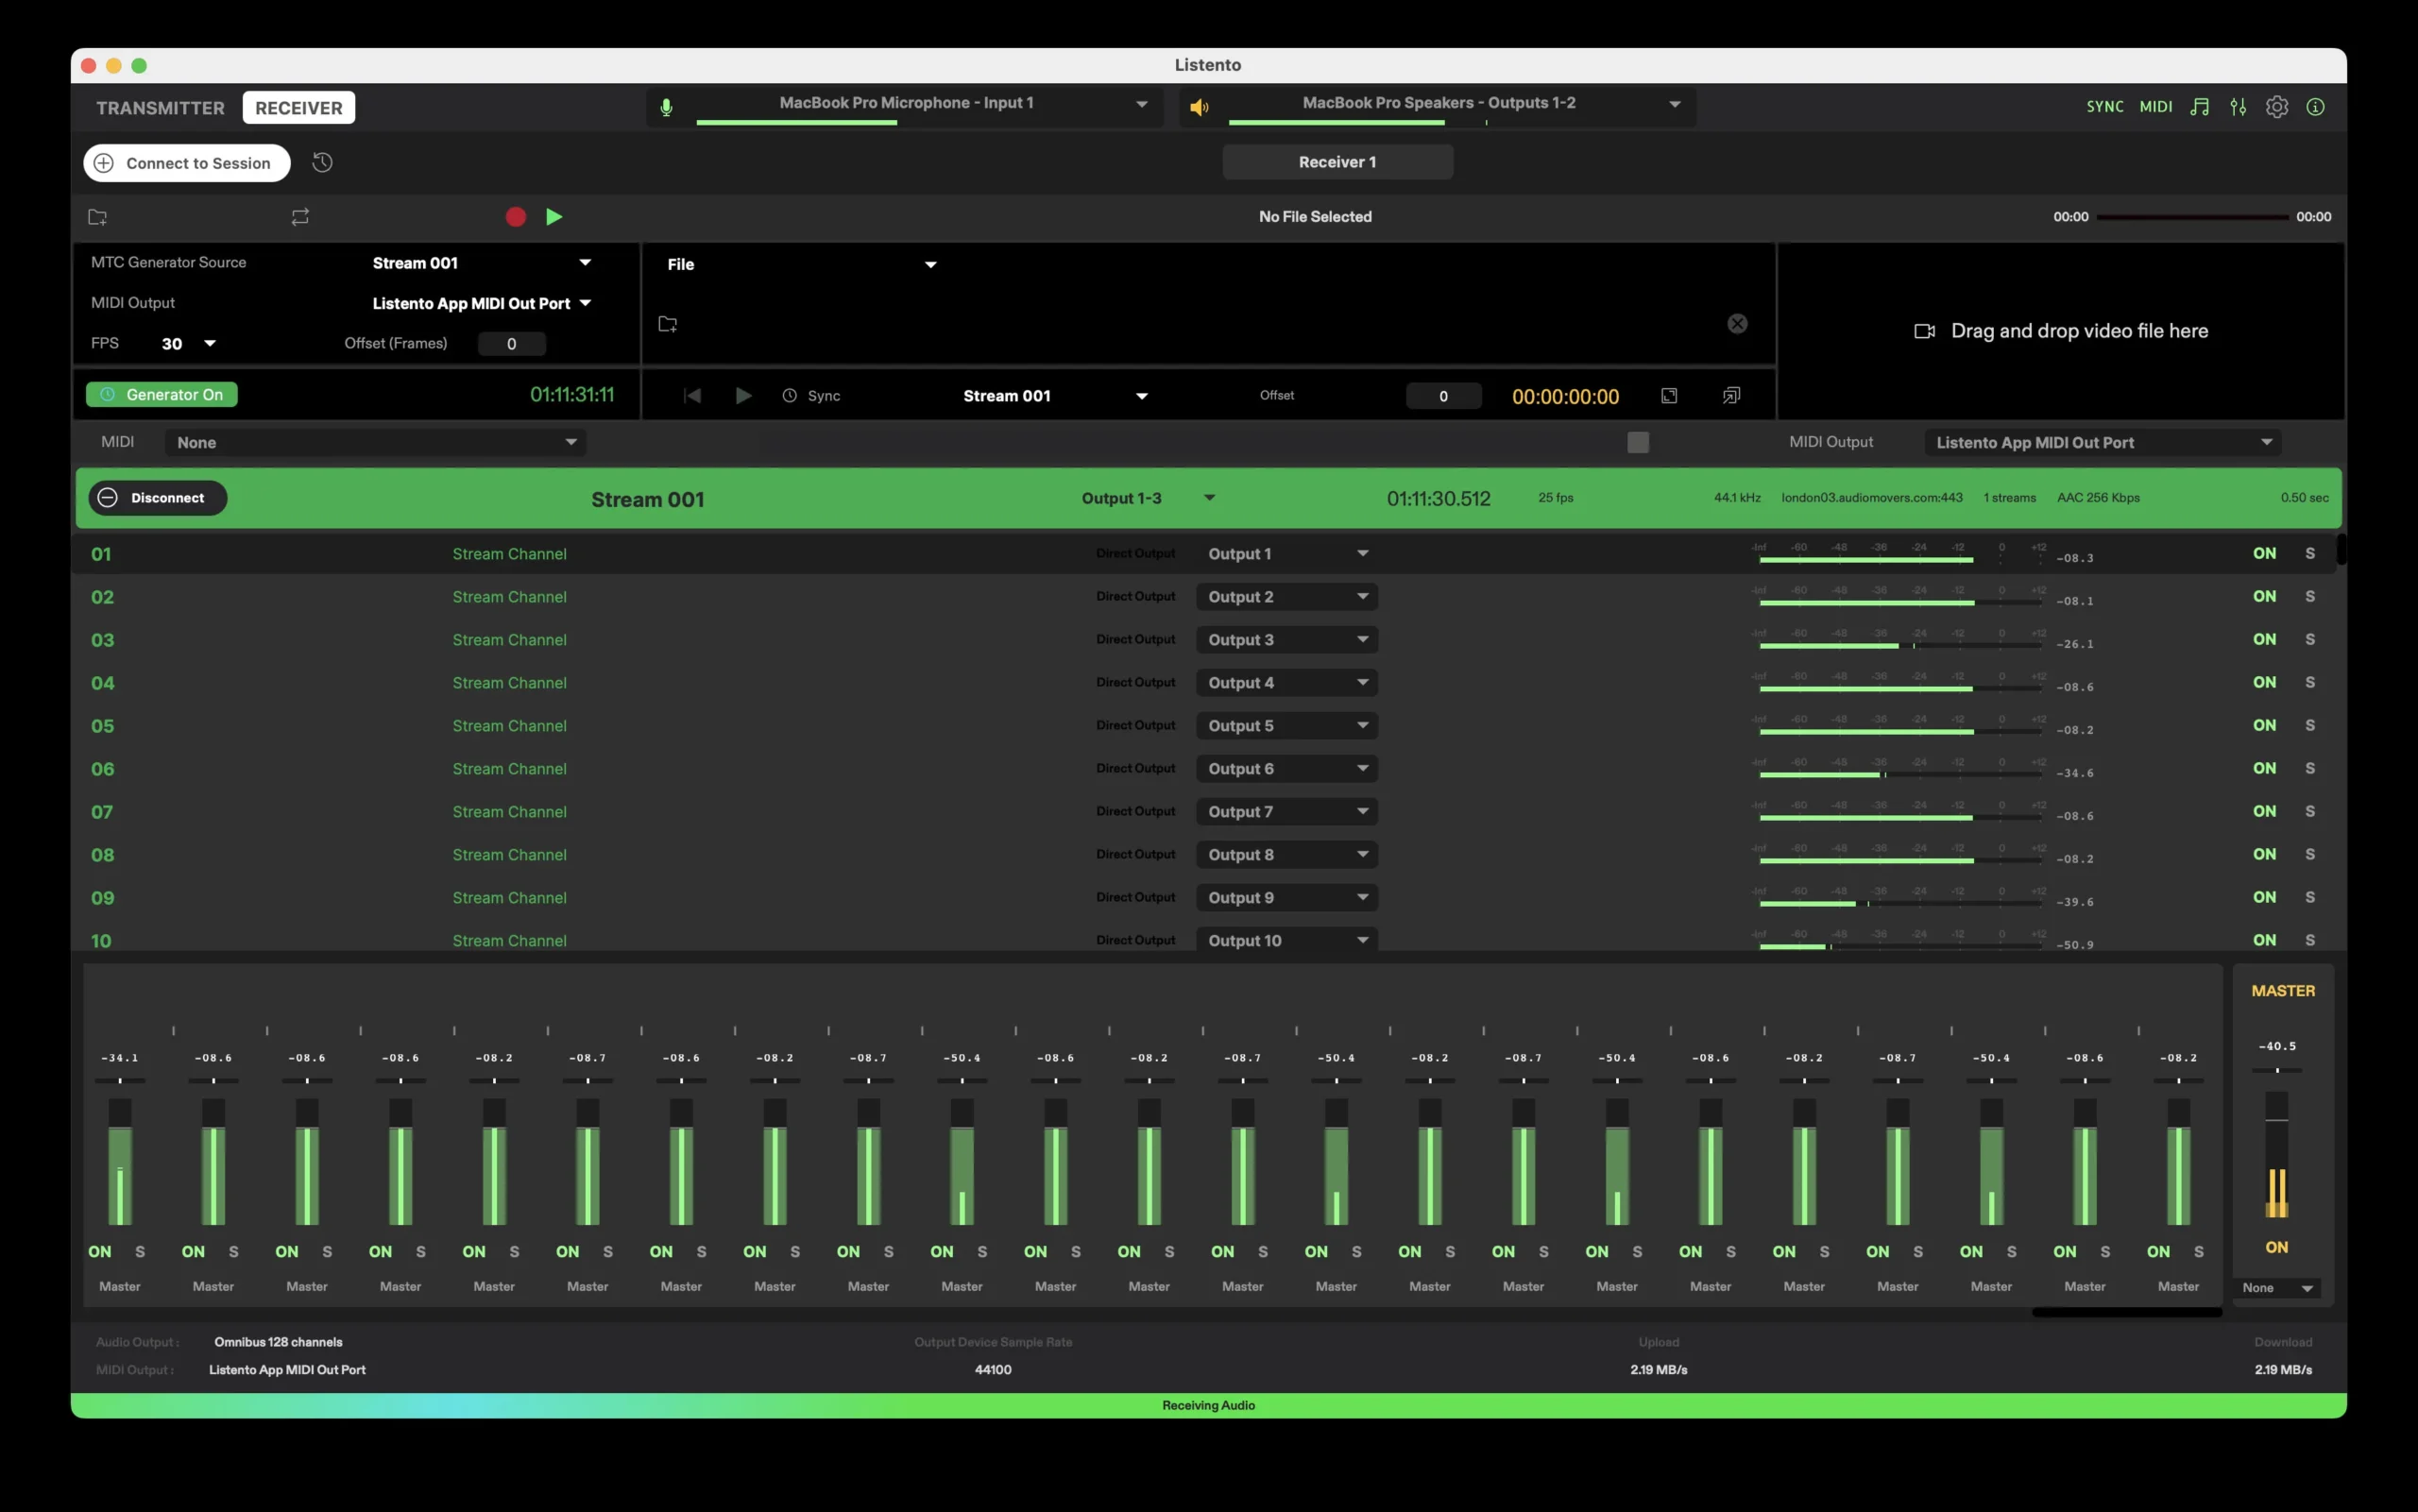Image resolution: width=2418 pixels, height=1512 pixels.
Task: Click the 01:11:31:11 generator timecode
Action: point(572,395)
